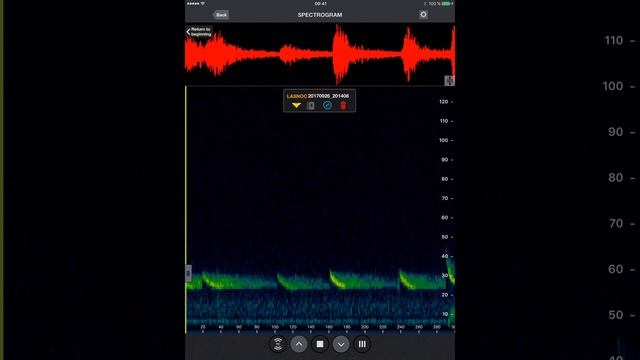Click the 100 time axis tick label
The image size is (640, 360).
275,327
